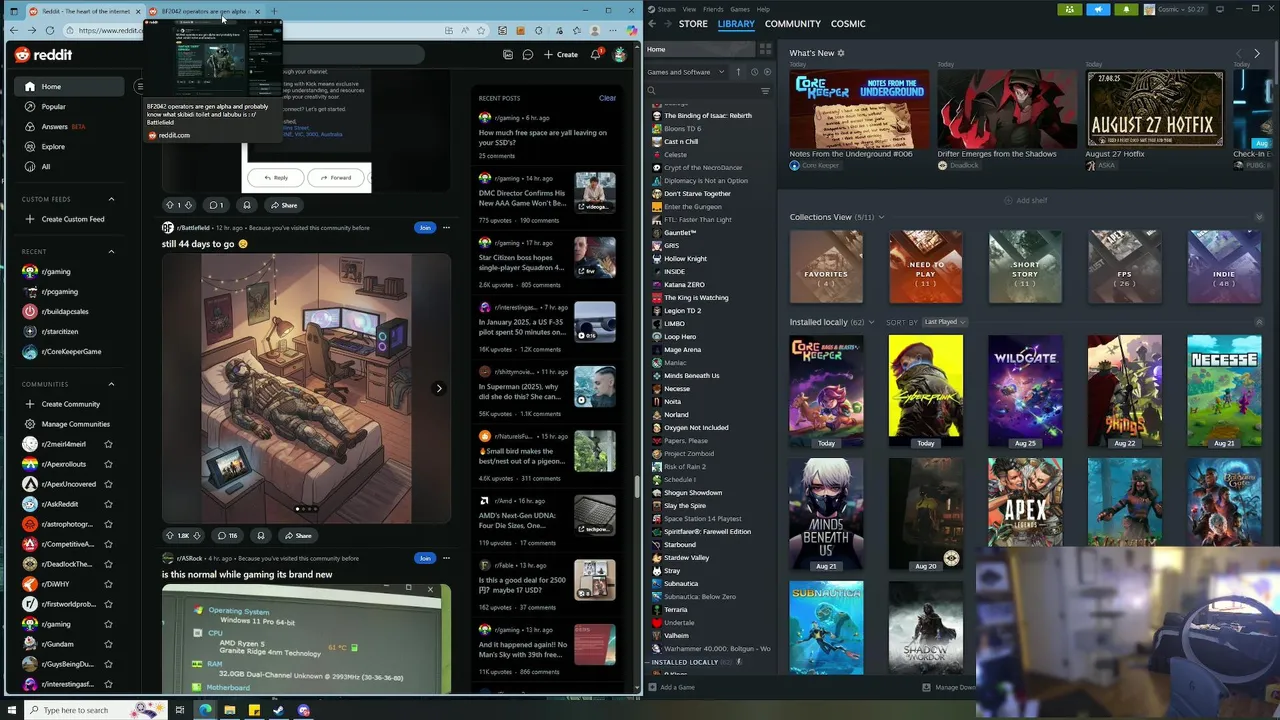Screen dimensions: 1280x720
Task: Favorite r/Apexrollouts with star
Action: (108, 464)
